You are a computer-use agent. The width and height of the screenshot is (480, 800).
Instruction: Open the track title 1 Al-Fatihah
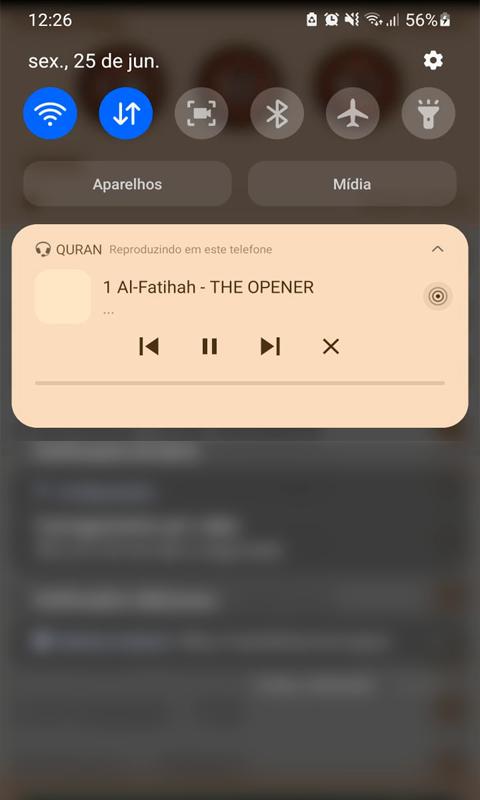click(x=208, y=288)
